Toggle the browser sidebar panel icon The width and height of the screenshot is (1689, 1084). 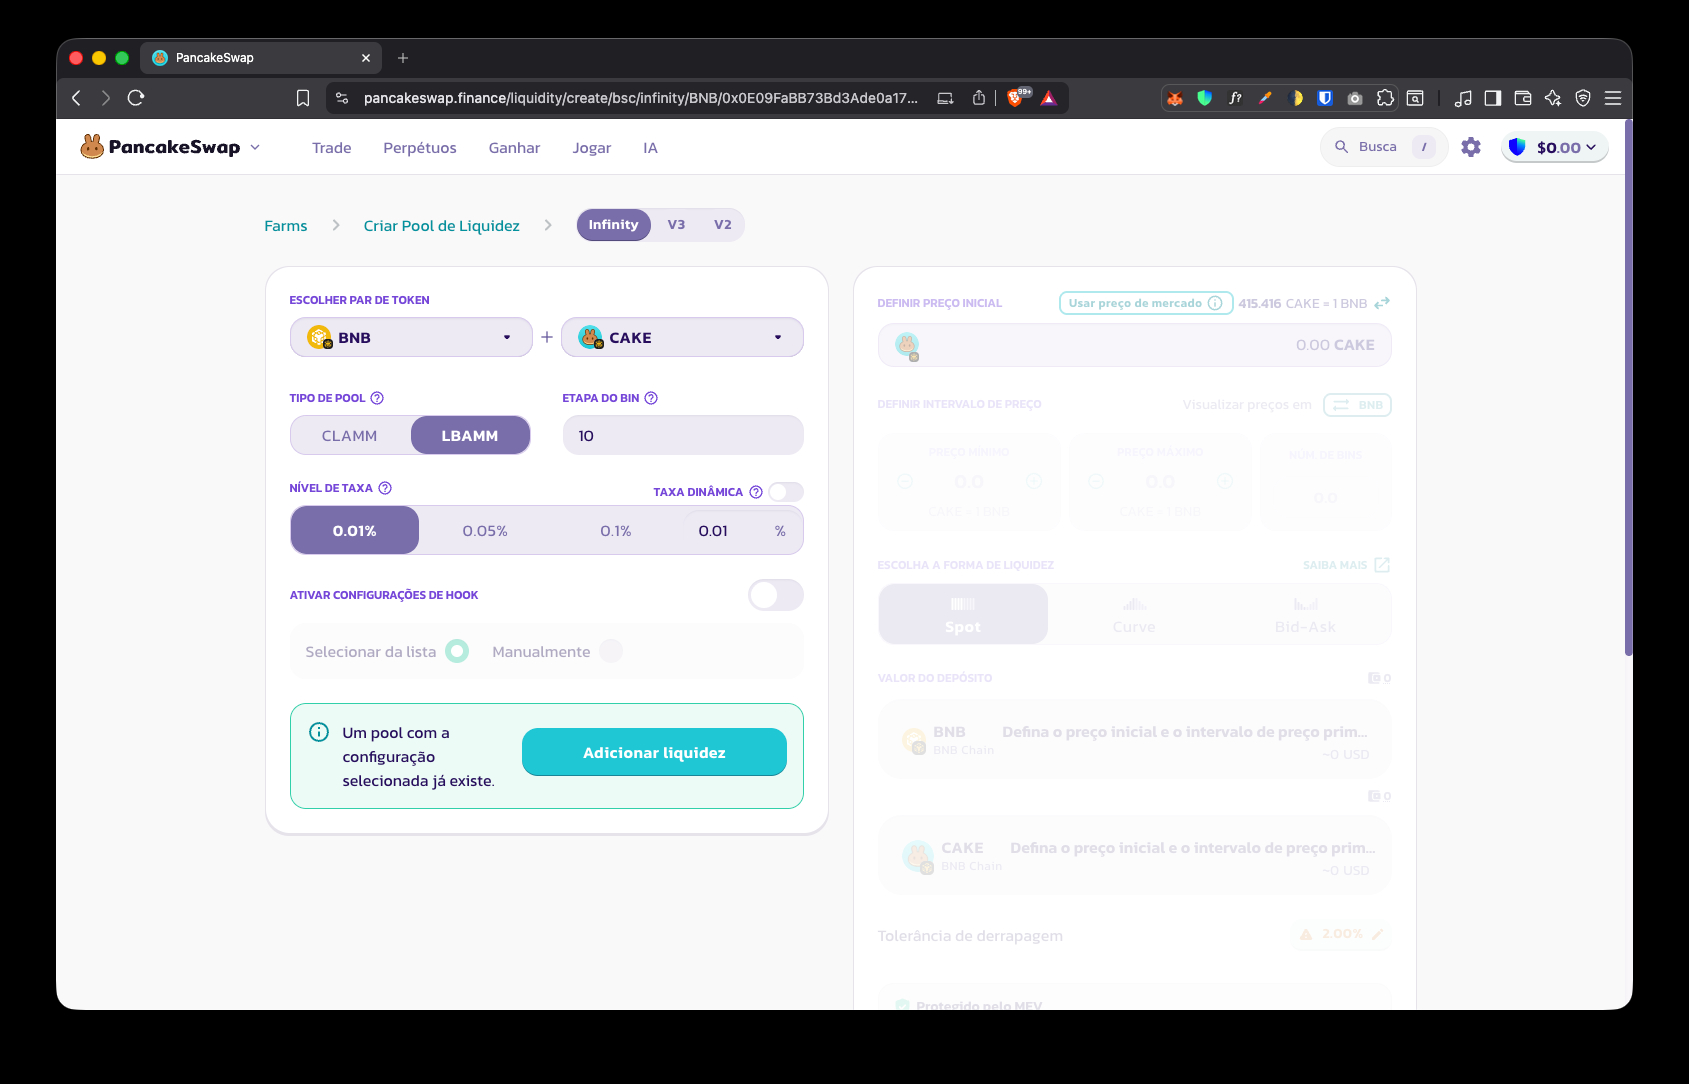[1493, 98]
